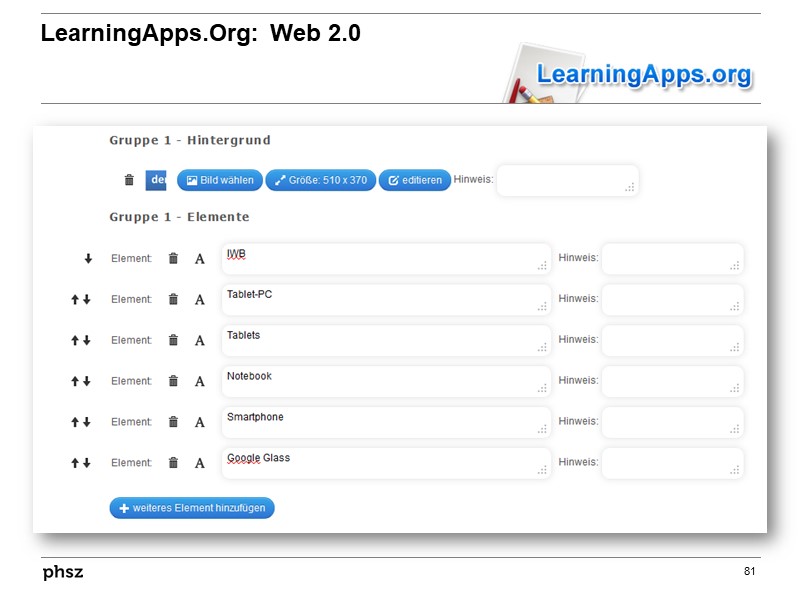This screenshot has width=800, height=600.
Task: Delete the Gruppe 1 background with the trash icon
Action: (129, 180)
